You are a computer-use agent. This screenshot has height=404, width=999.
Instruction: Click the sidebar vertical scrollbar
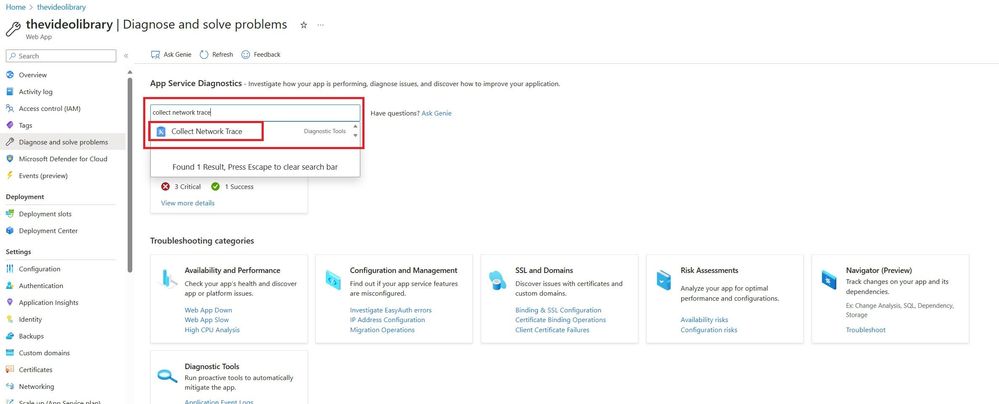(130, 175)
